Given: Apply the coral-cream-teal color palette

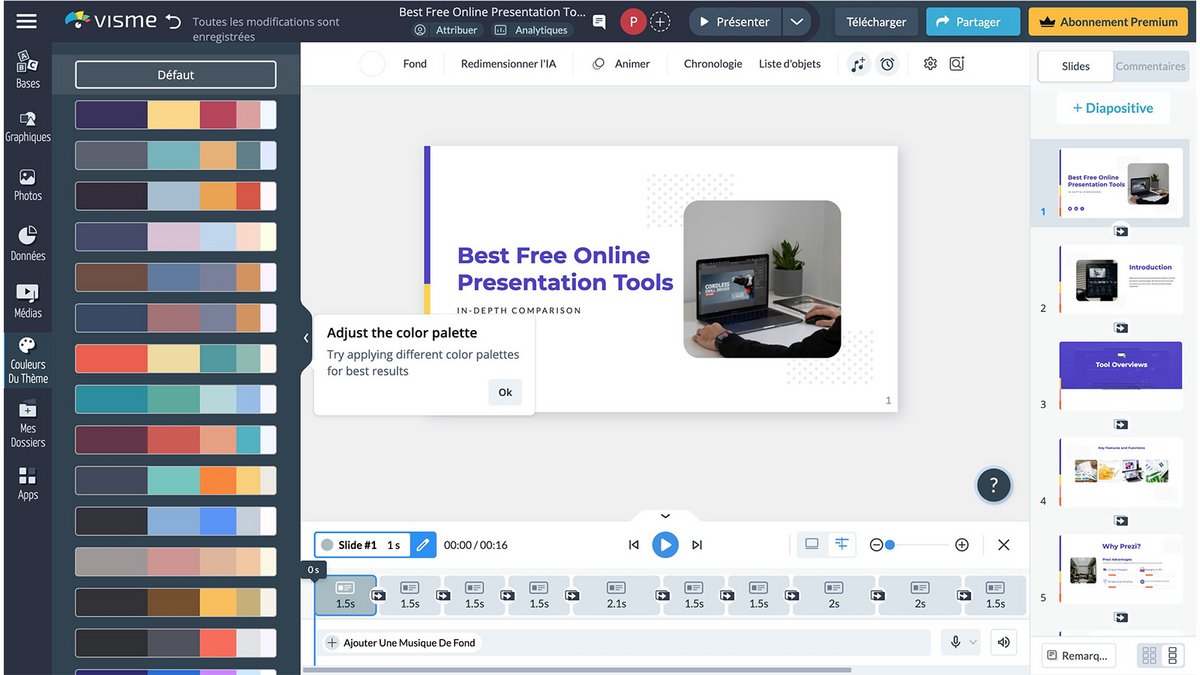Looking at the screenshot, I should (176, 359).
